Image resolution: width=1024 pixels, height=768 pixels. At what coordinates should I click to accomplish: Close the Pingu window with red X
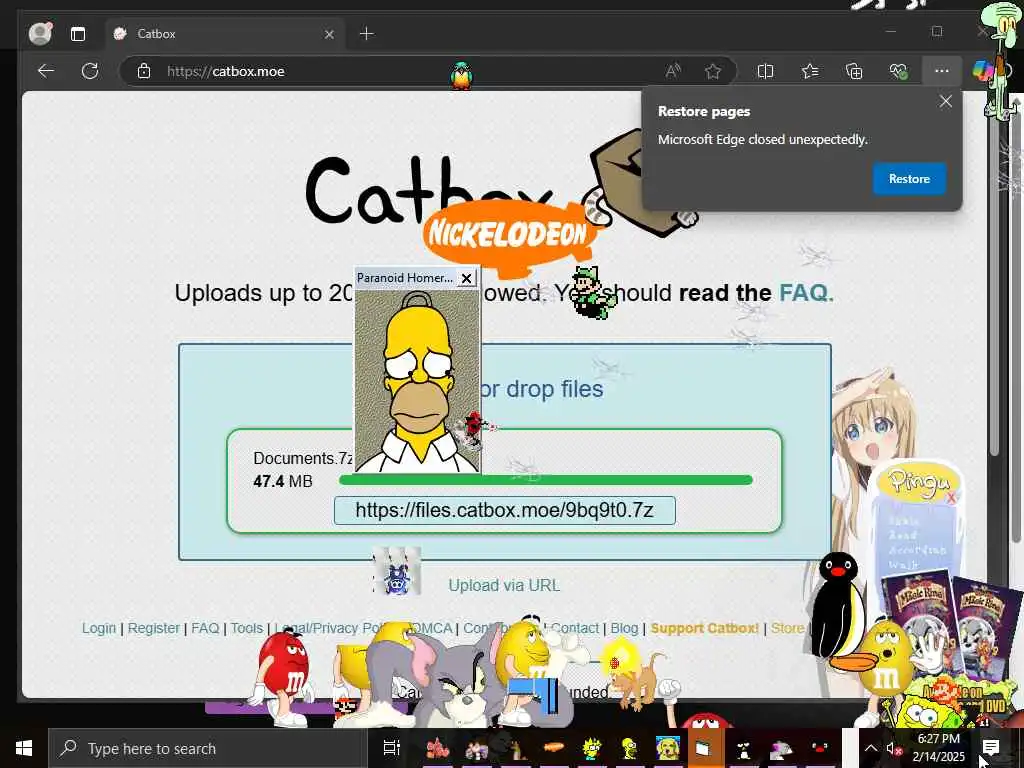951,498
